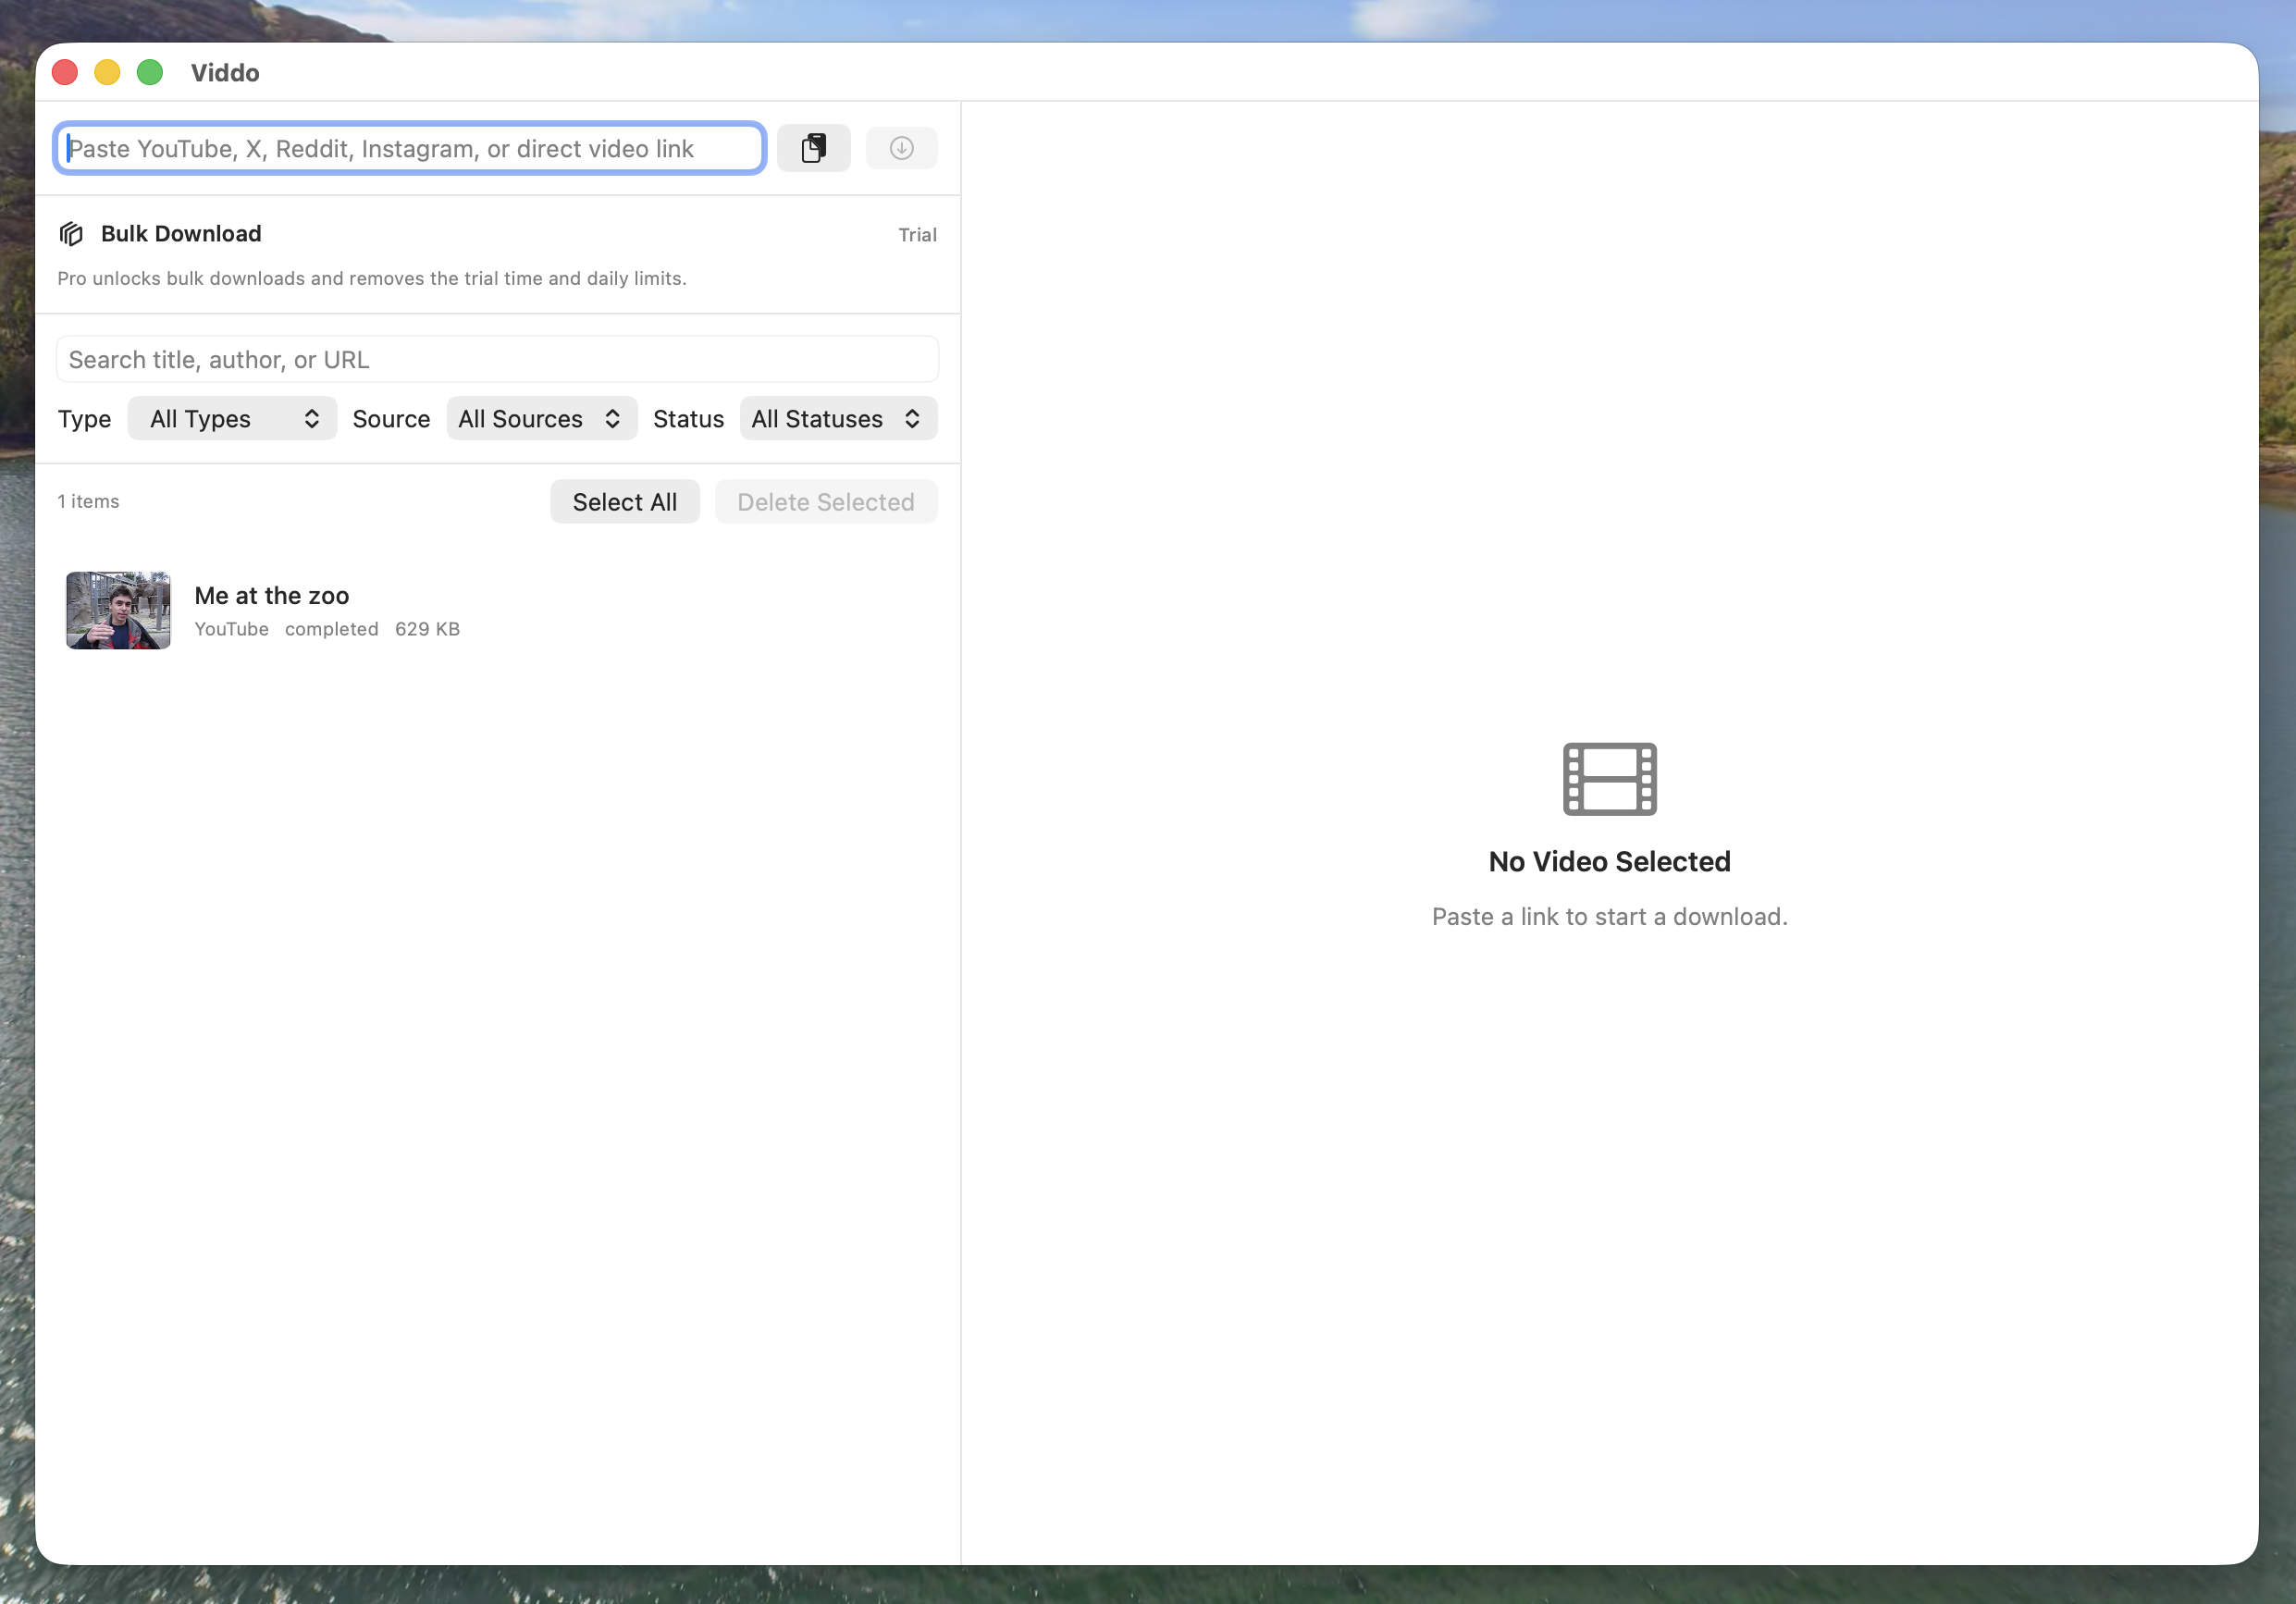2296x1604 pixels.
Task: Click the paste-from-clipboard icon button
Action: click(x=813, y=148)
